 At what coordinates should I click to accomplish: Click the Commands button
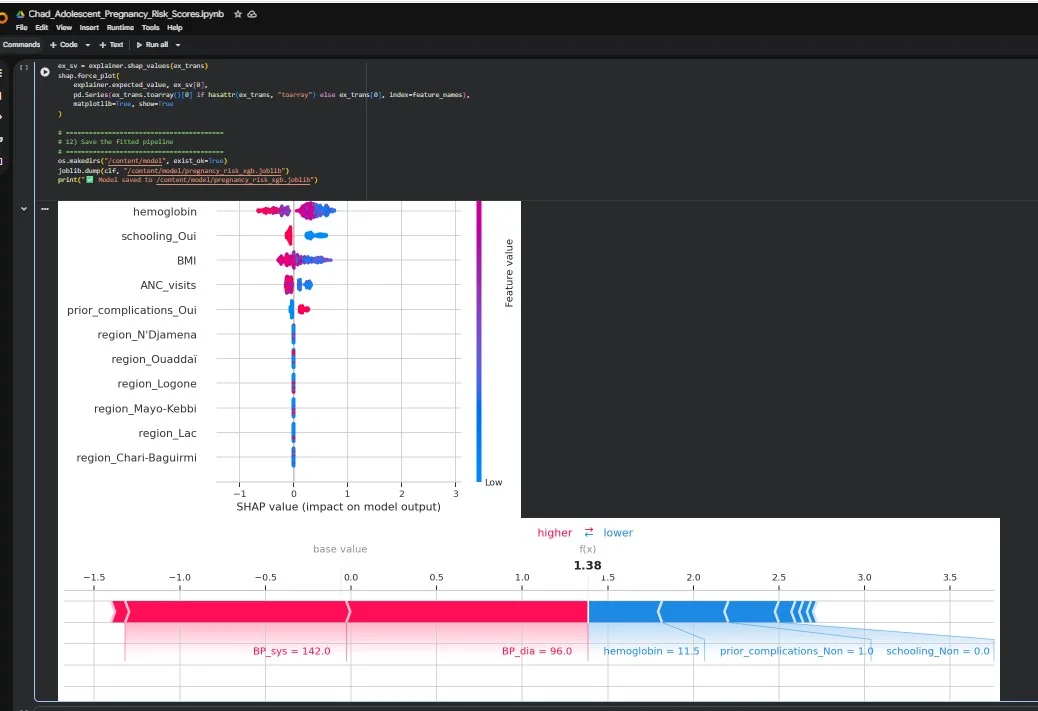pos(21,45)
